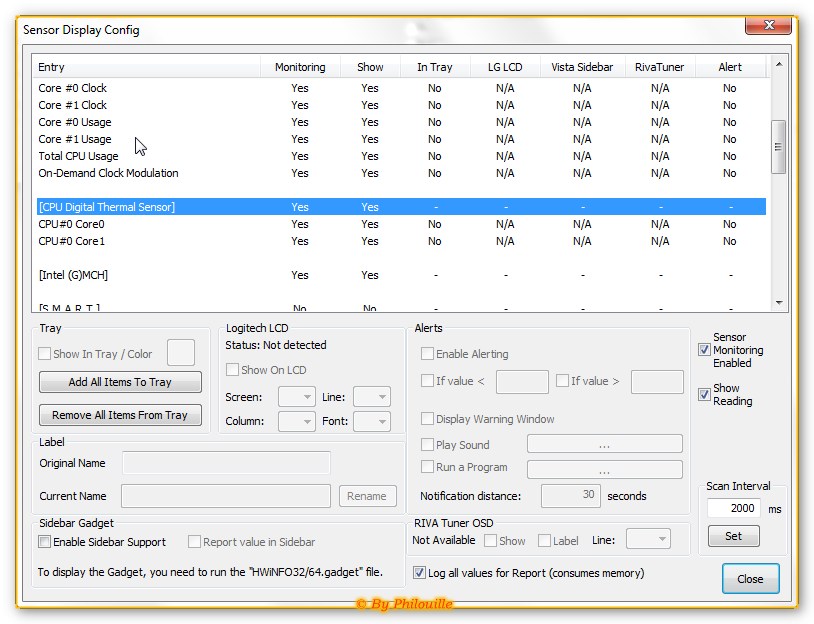Toggle Sensor Monitoring Enabled checkbox
This screenshot has width=814, height=624.
tap(704, 350)
